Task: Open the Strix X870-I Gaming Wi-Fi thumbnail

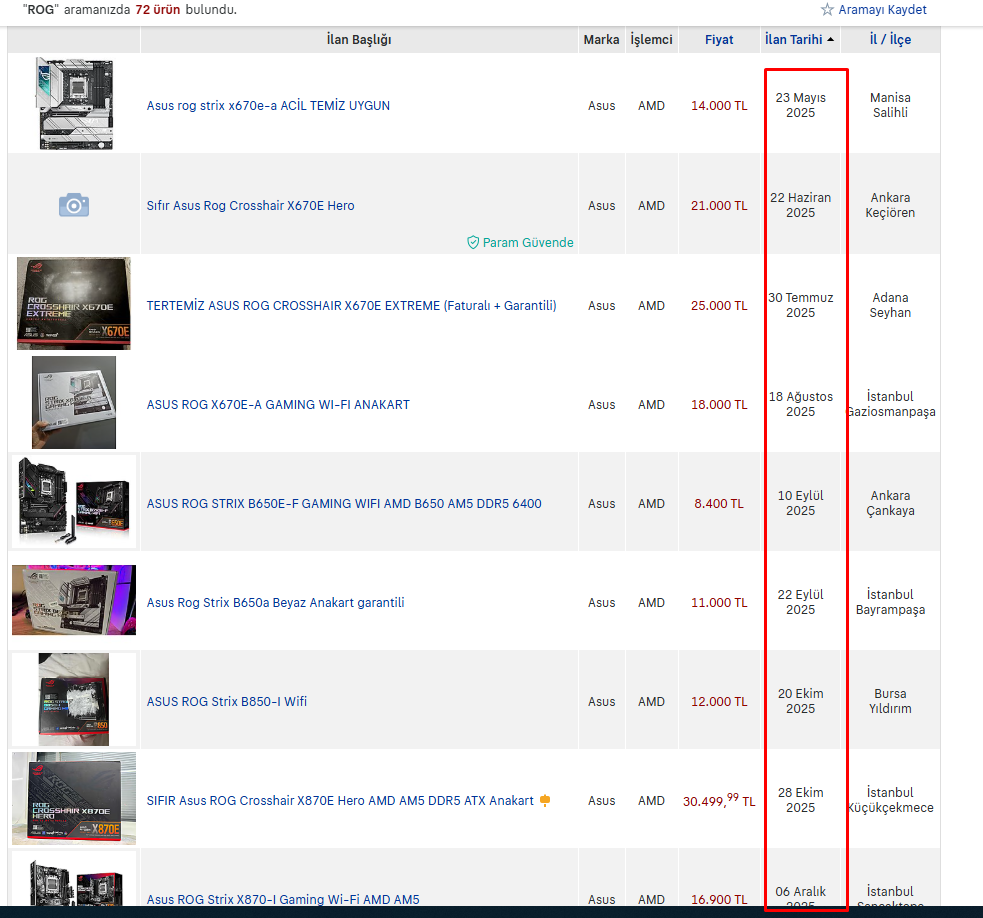Action: point(74,882)
